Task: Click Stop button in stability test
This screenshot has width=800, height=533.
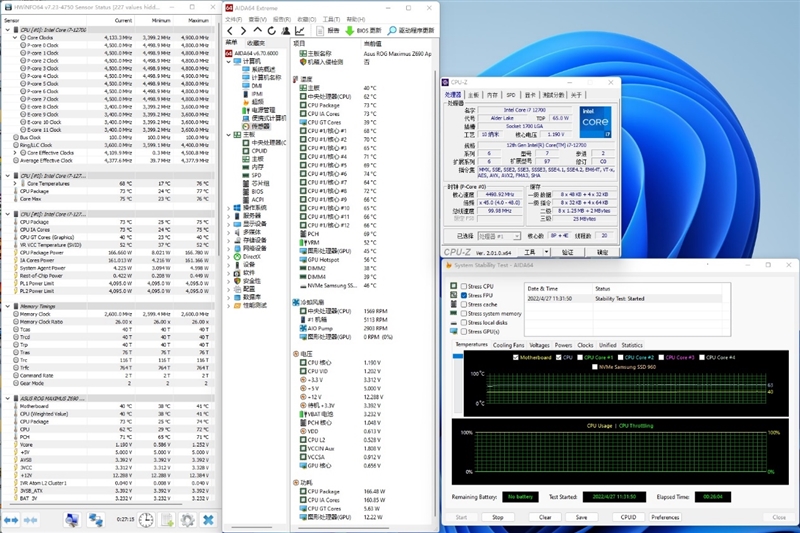Action: [x=498, y=517]
